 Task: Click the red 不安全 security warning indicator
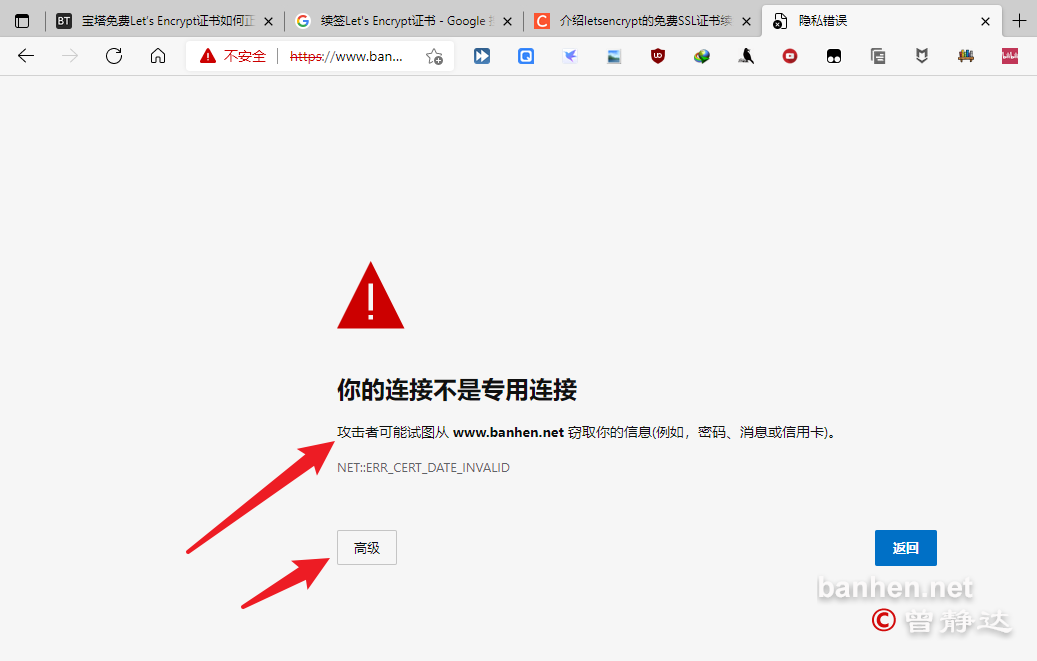[233, 56]
